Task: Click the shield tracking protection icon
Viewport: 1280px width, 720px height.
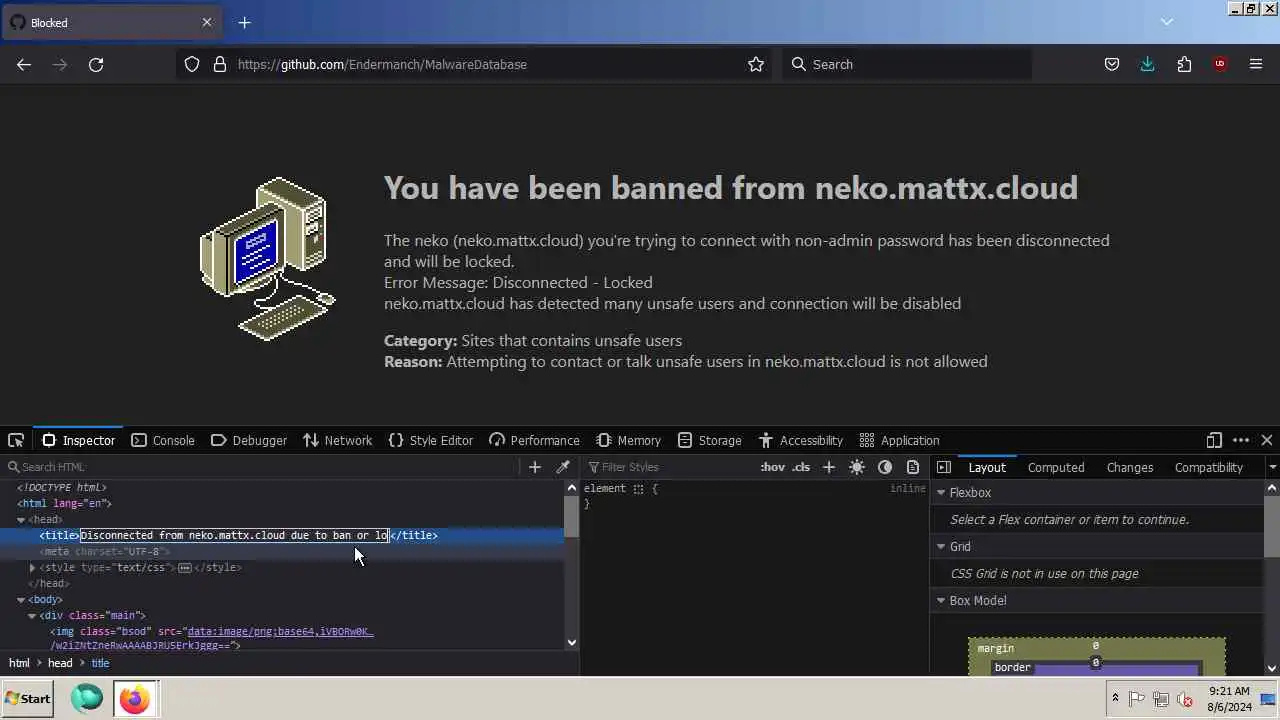Action: tap(192, 64)
